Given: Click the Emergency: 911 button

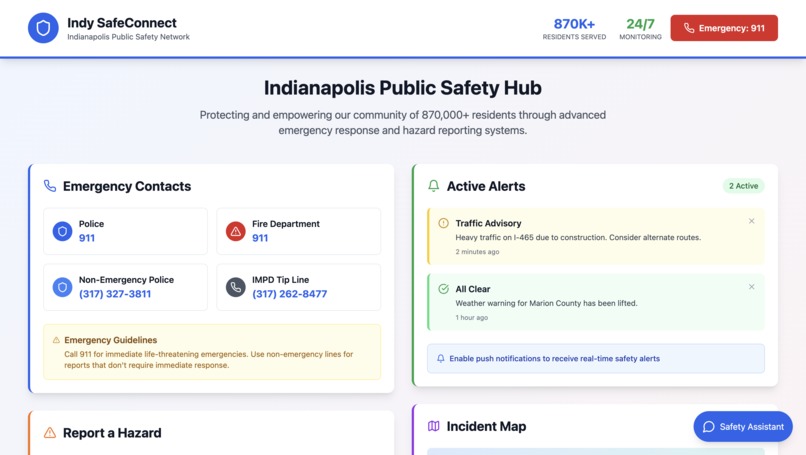Looking at the screenshot, I should coord(724,28).
